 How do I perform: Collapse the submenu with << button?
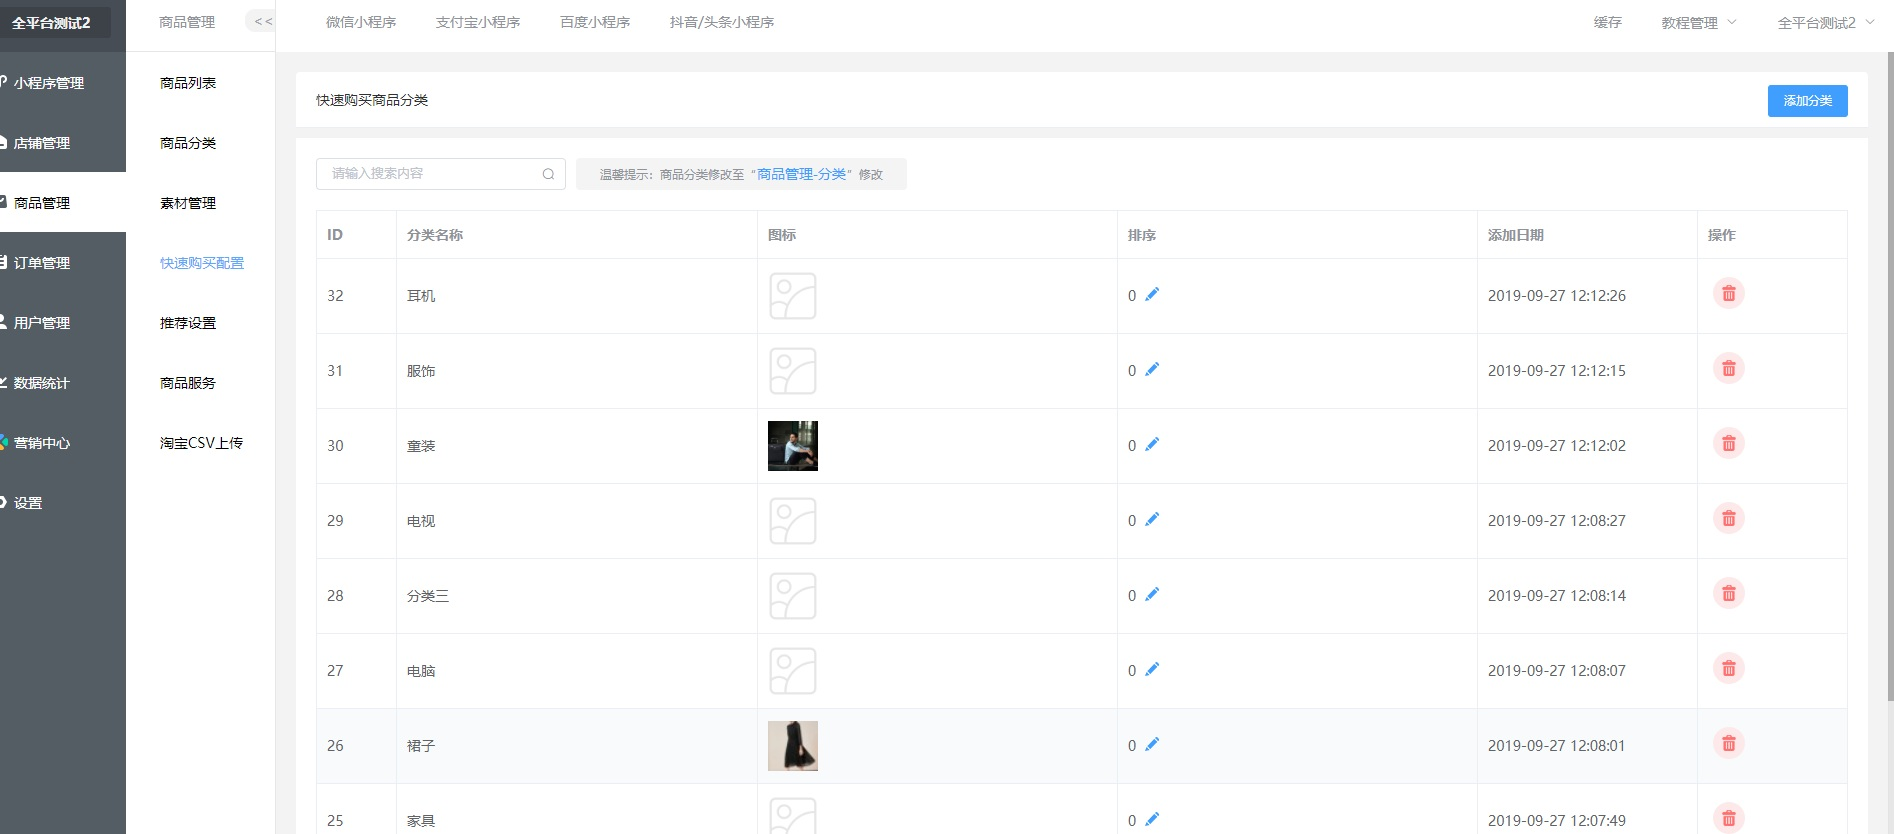pyautogui.click(x=262, y=22)
